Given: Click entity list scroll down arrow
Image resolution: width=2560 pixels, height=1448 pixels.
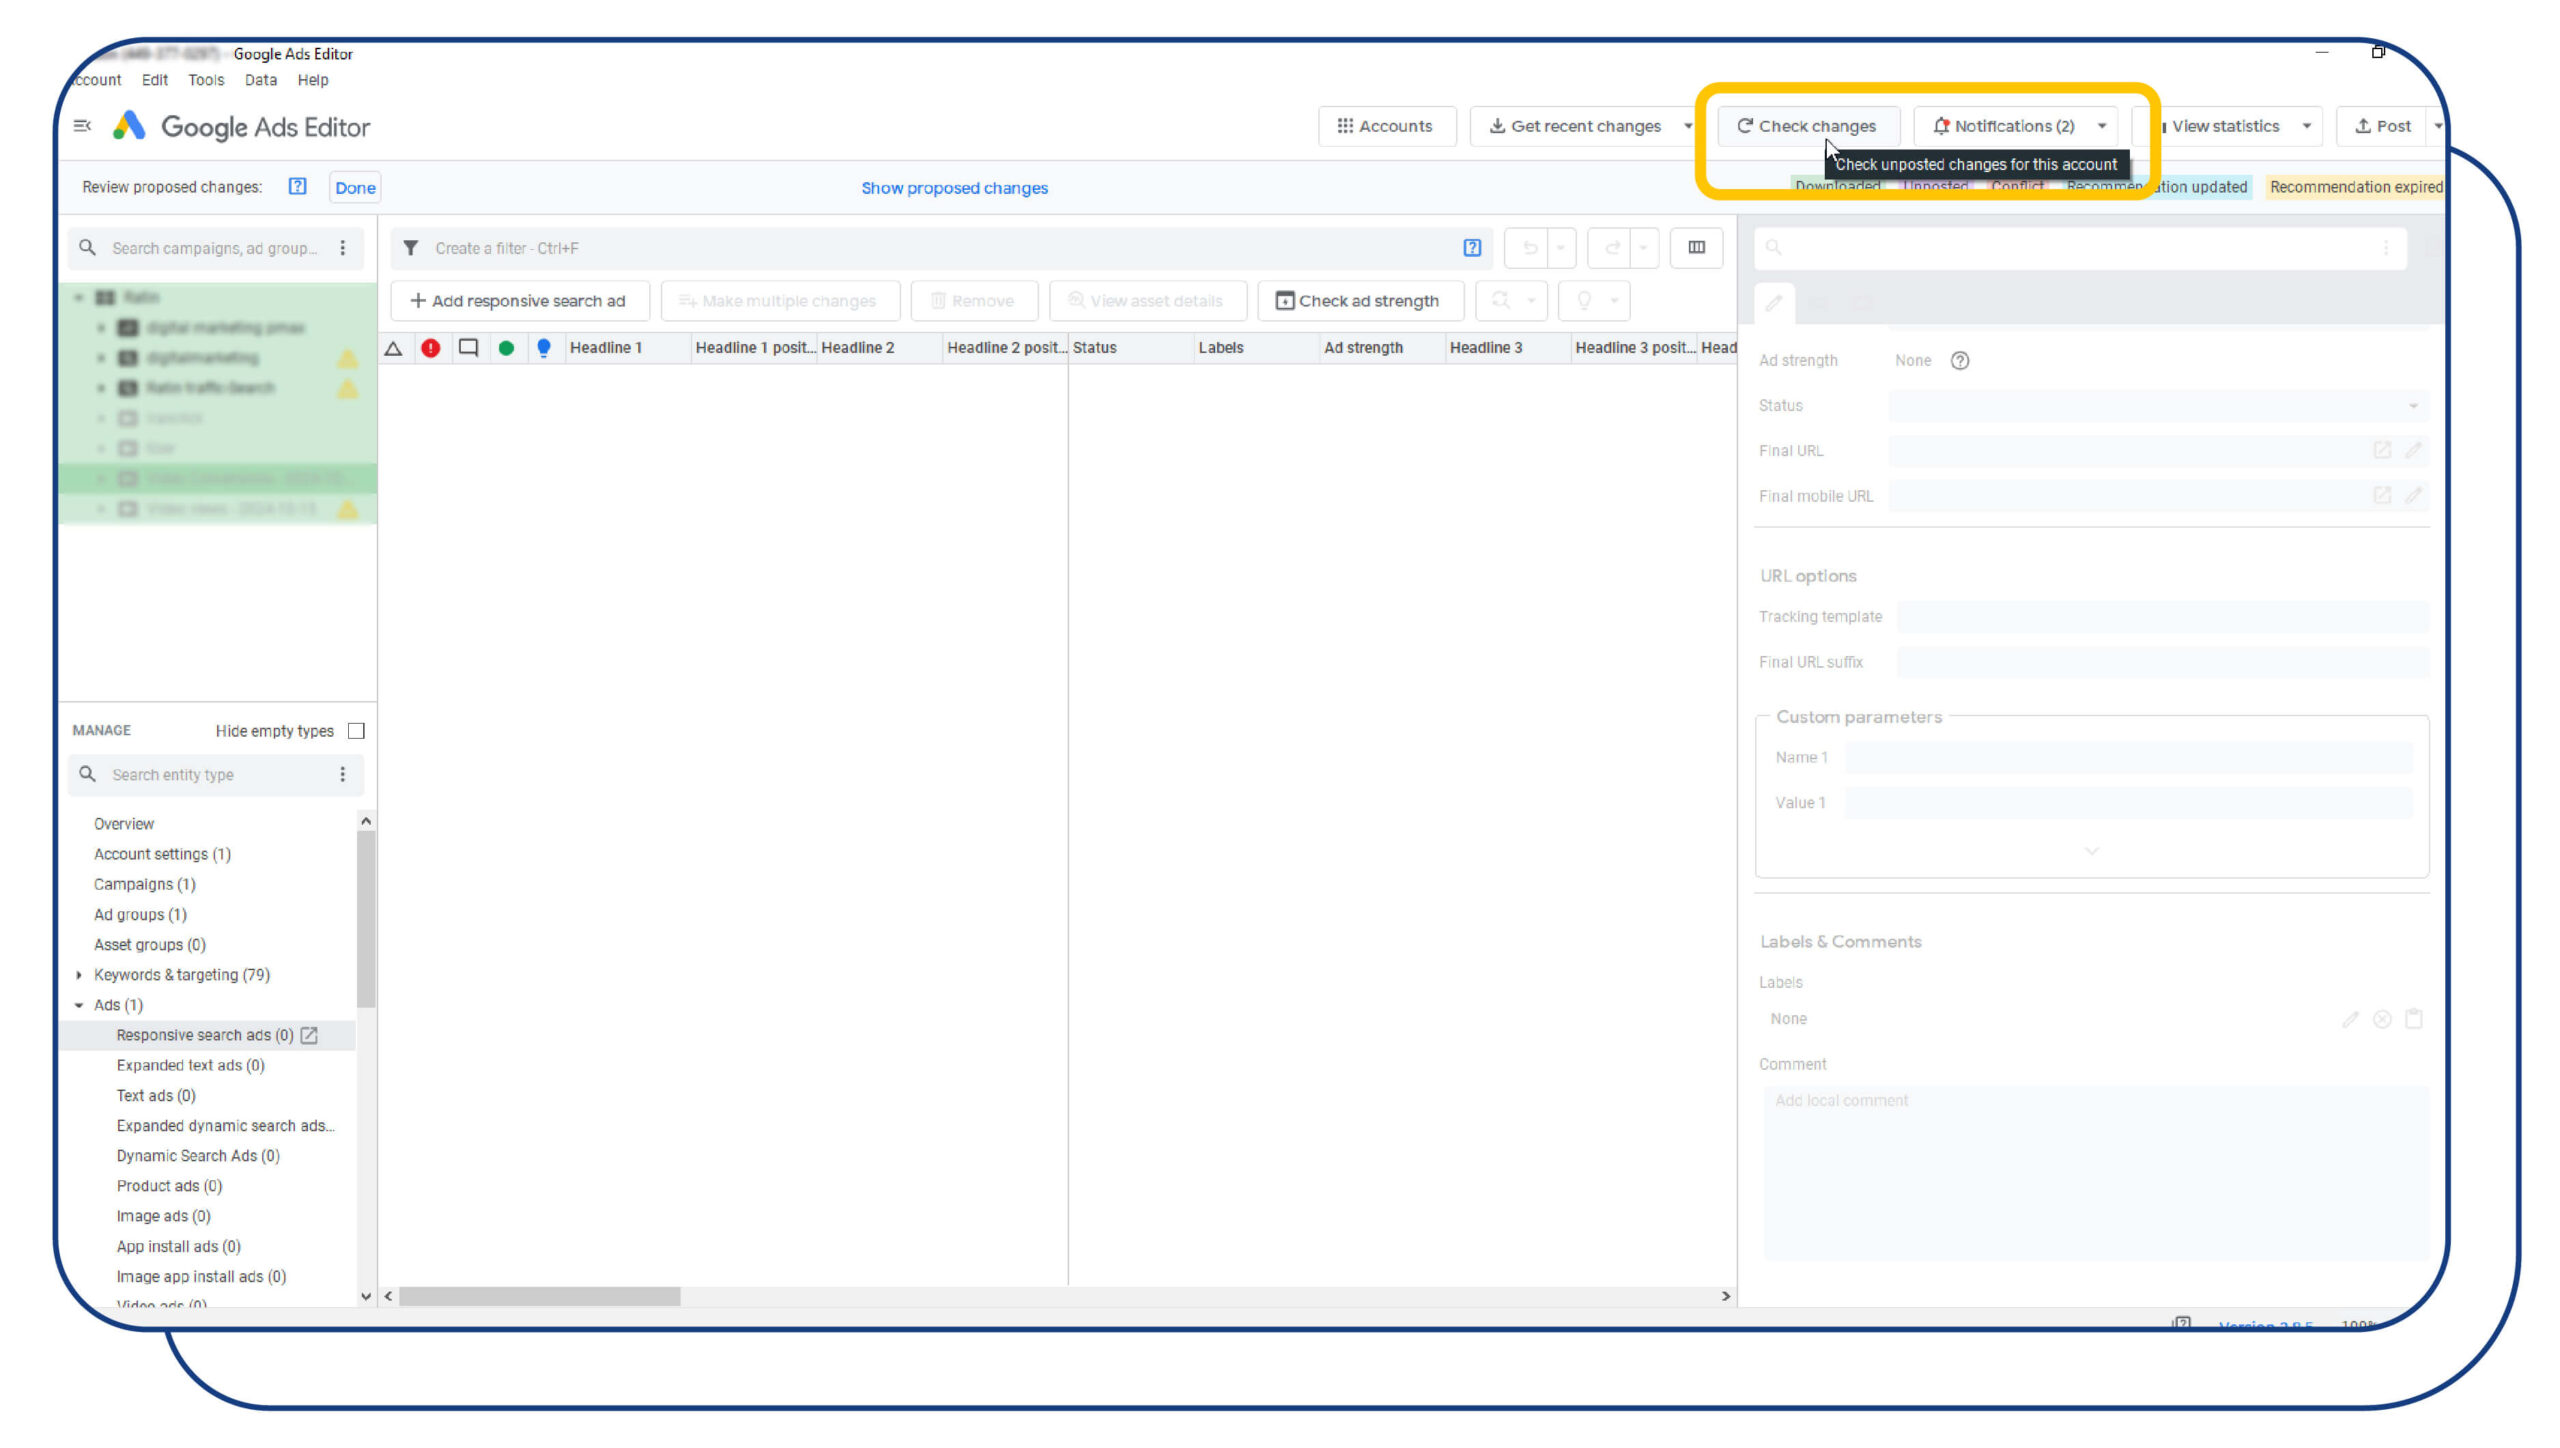Looking at the screenshot, I should tap(366, 1297).
